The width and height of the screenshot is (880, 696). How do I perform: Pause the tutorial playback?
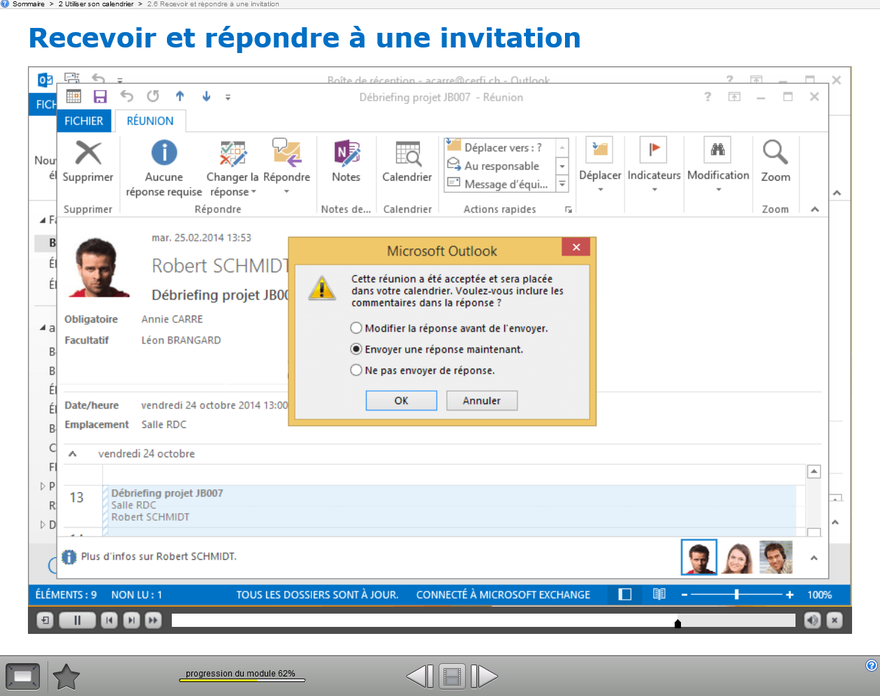click(x=77, y=621)
